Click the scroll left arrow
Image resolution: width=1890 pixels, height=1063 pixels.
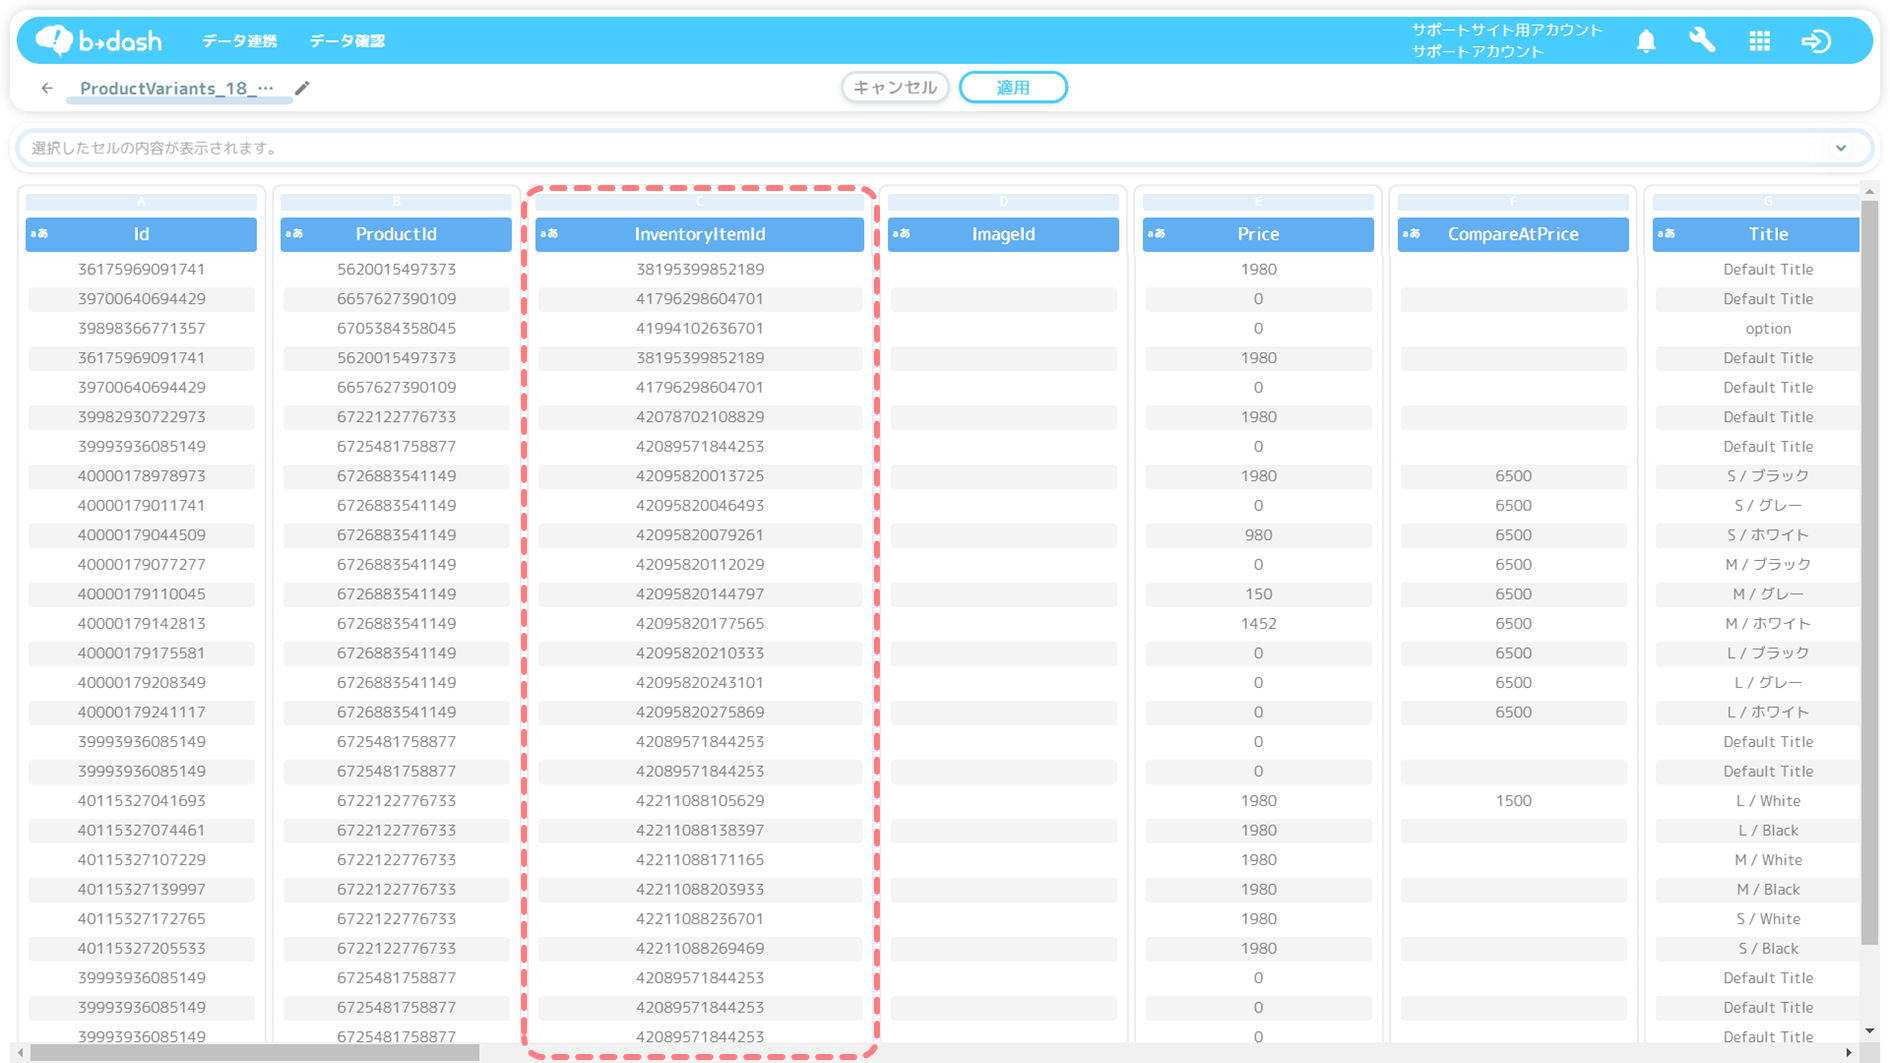[21, 1053]
